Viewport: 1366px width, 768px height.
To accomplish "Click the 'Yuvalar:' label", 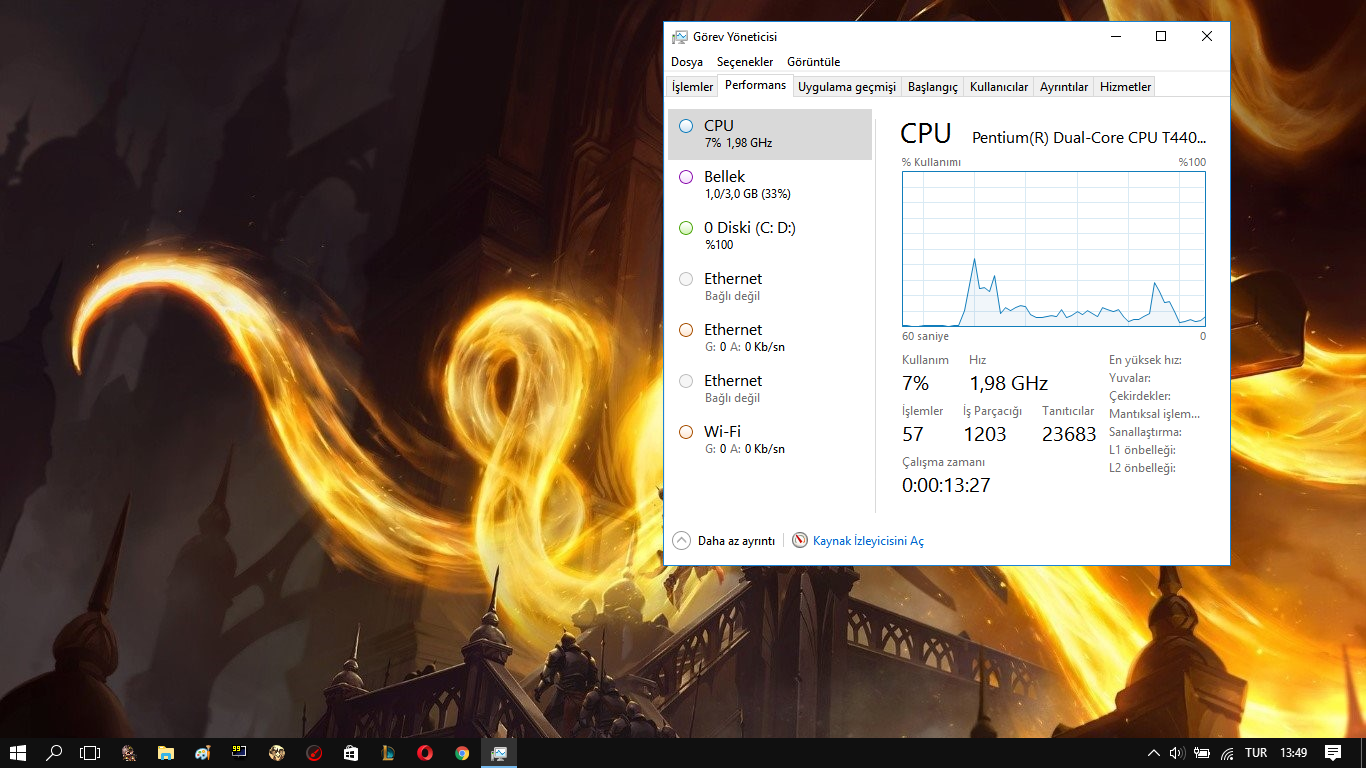I will coord(1130,378).
